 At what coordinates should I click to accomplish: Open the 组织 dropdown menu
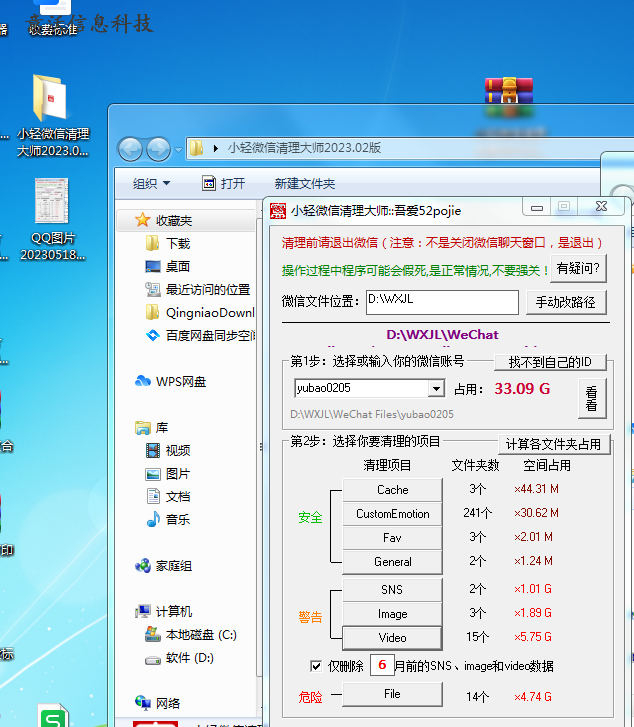click(151, 183)
